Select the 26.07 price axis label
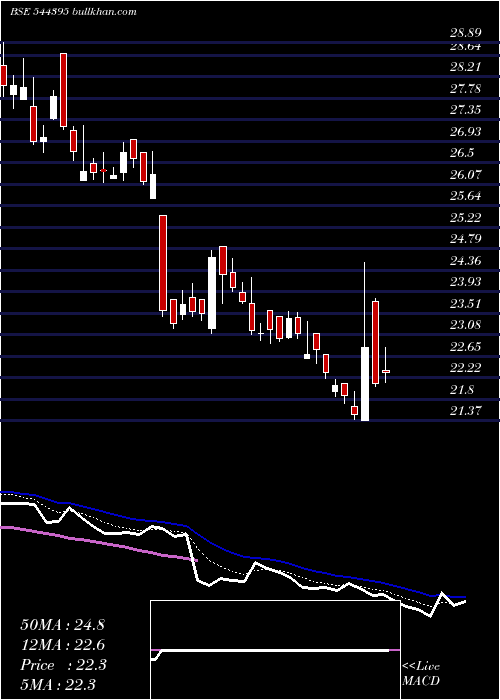 [x=465, y=175]
